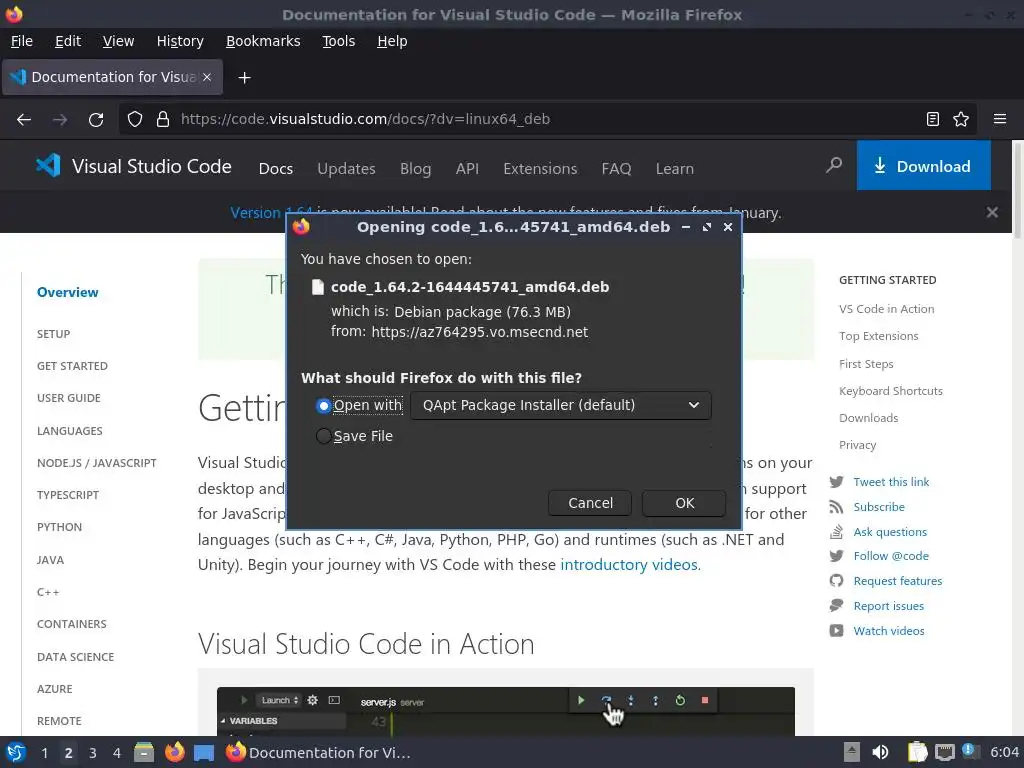Open the File menu
Screen dimensions: 1024x768
pos(22,41)
